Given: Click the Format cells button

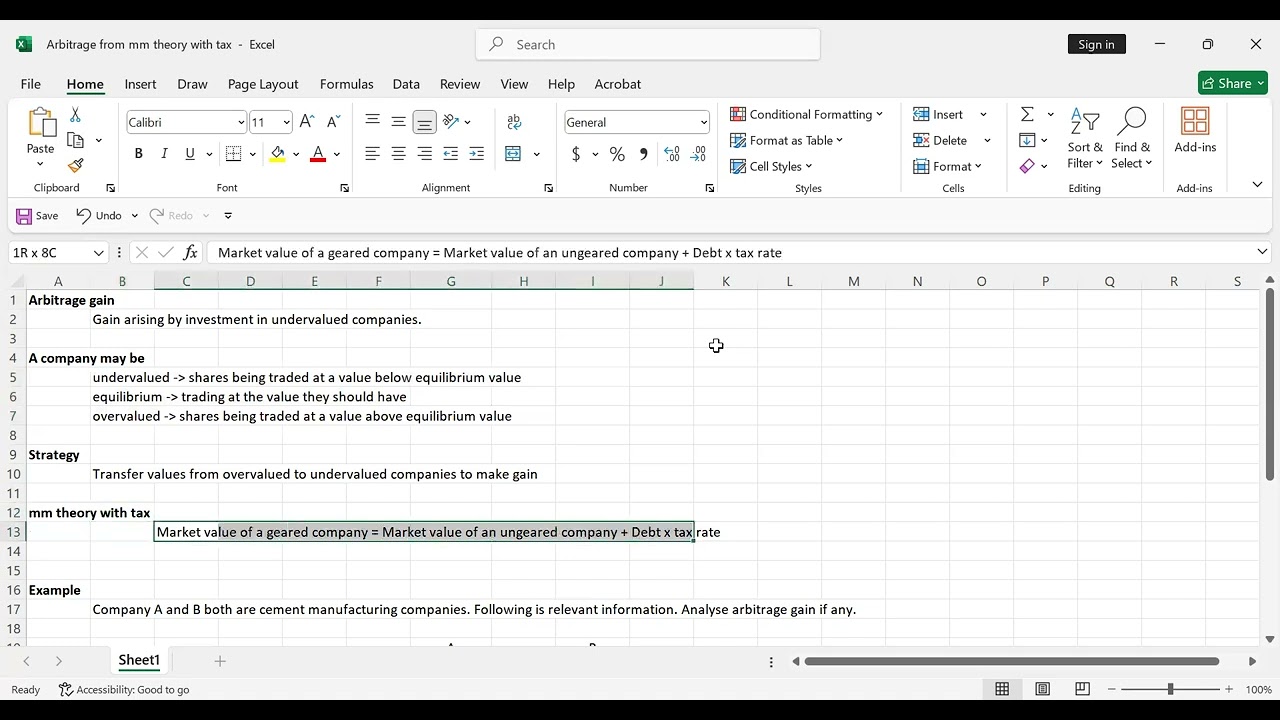Looking at the screenshot, I should (x=948, y=166).
